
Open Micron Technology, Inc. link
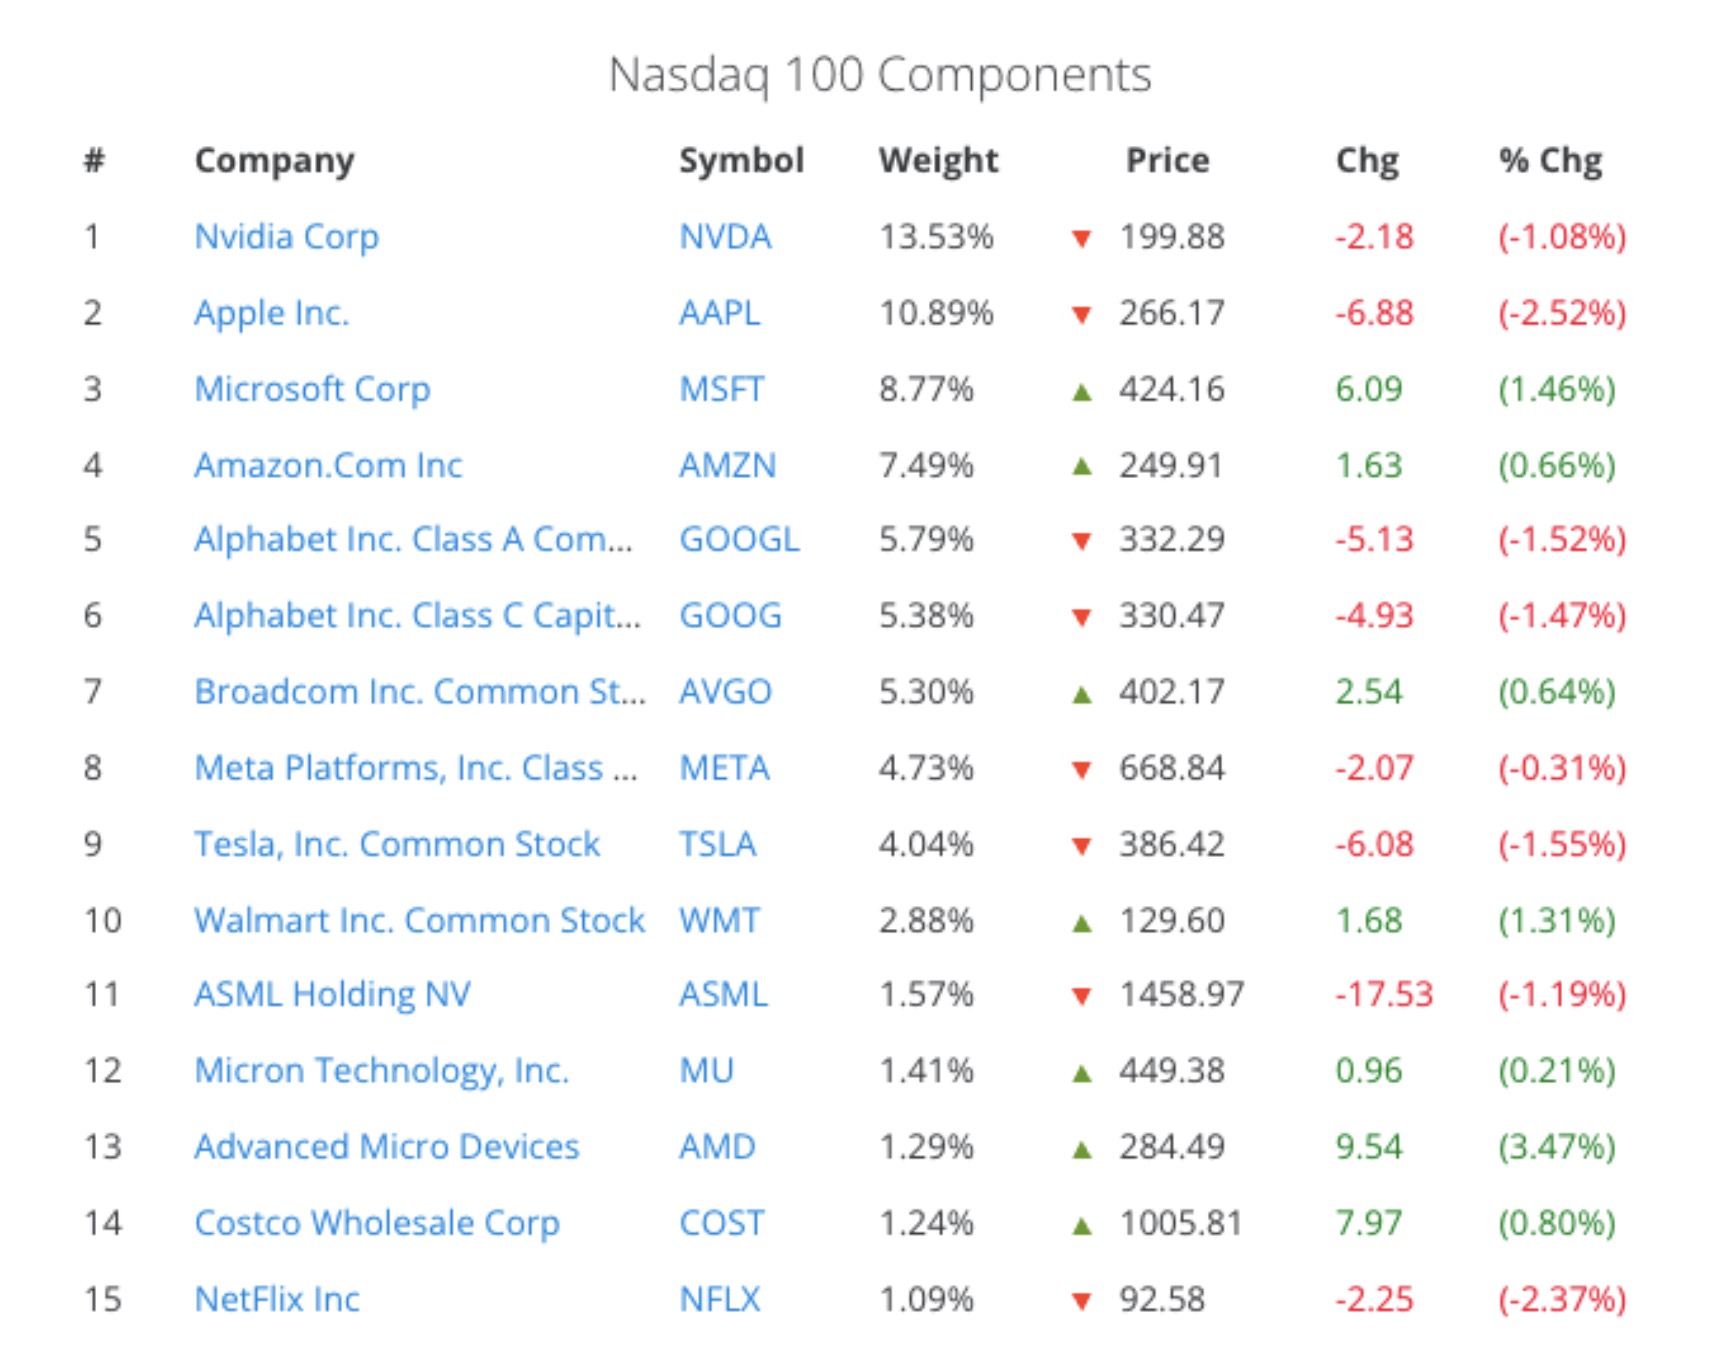coord(381,1071)
